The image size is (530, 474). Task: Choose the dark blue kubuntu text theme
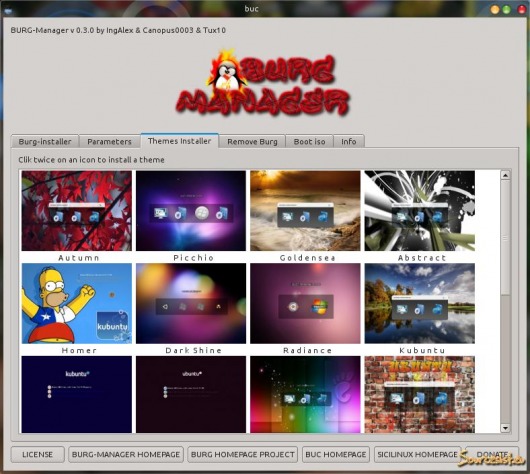(77, 394)
